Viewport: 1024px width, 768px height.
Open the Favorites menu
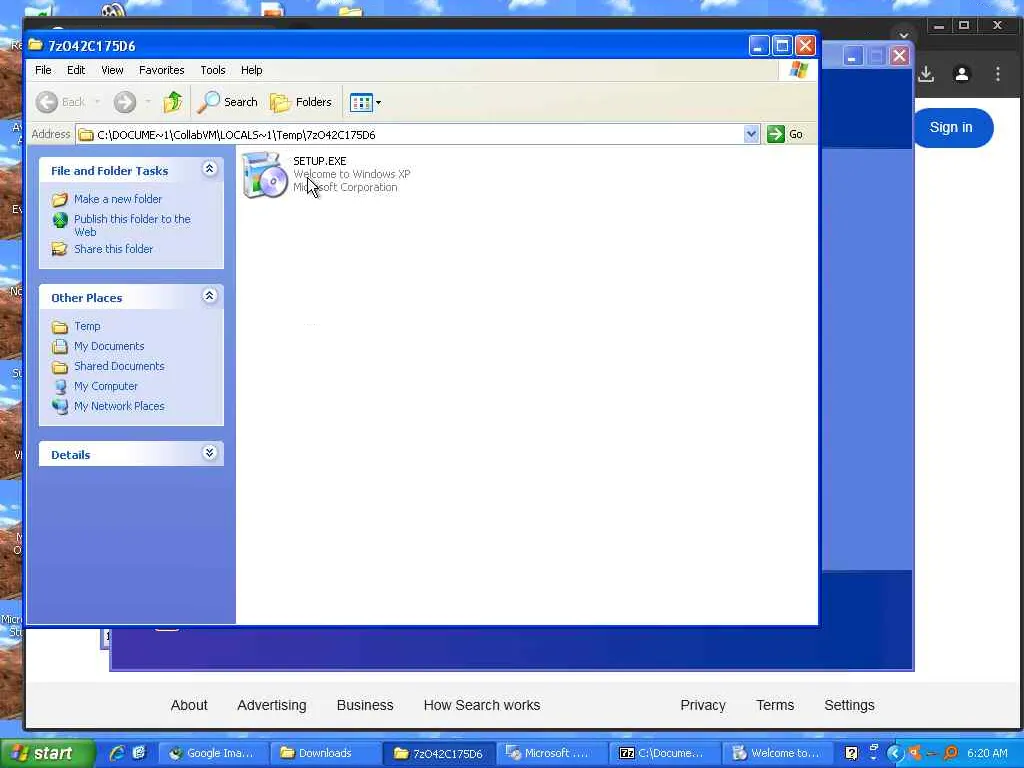tap(161, 70)
